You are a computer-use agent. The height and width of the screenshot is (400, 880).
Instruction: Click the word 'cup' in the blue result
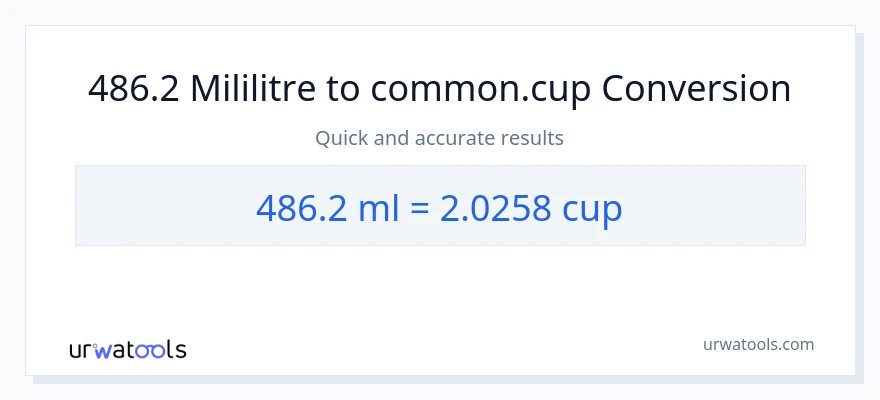pyautogui.click(x=592, y=207)
